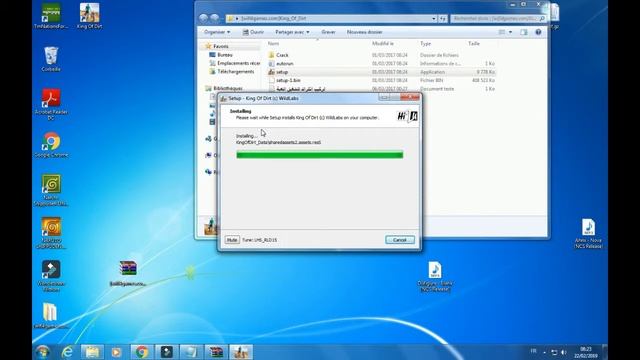Sort files by Taille column header

[x=474, y=43]
